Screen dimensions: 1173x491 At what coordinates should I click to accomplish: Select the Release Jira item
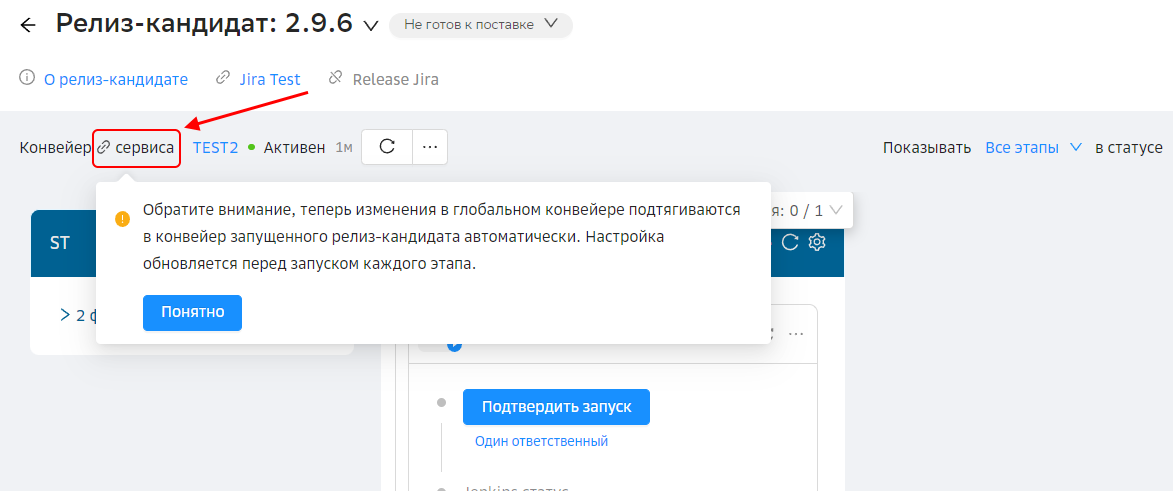395,79
